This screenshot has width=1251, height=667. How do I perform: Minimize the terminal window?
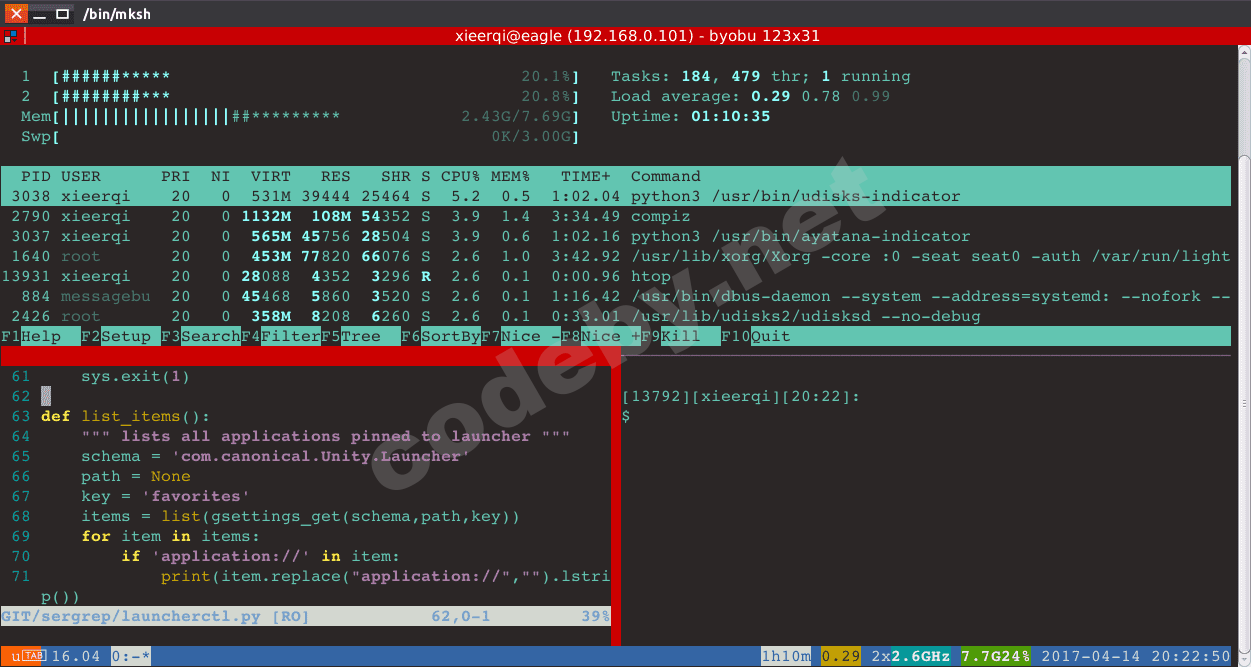pos(39,14)
